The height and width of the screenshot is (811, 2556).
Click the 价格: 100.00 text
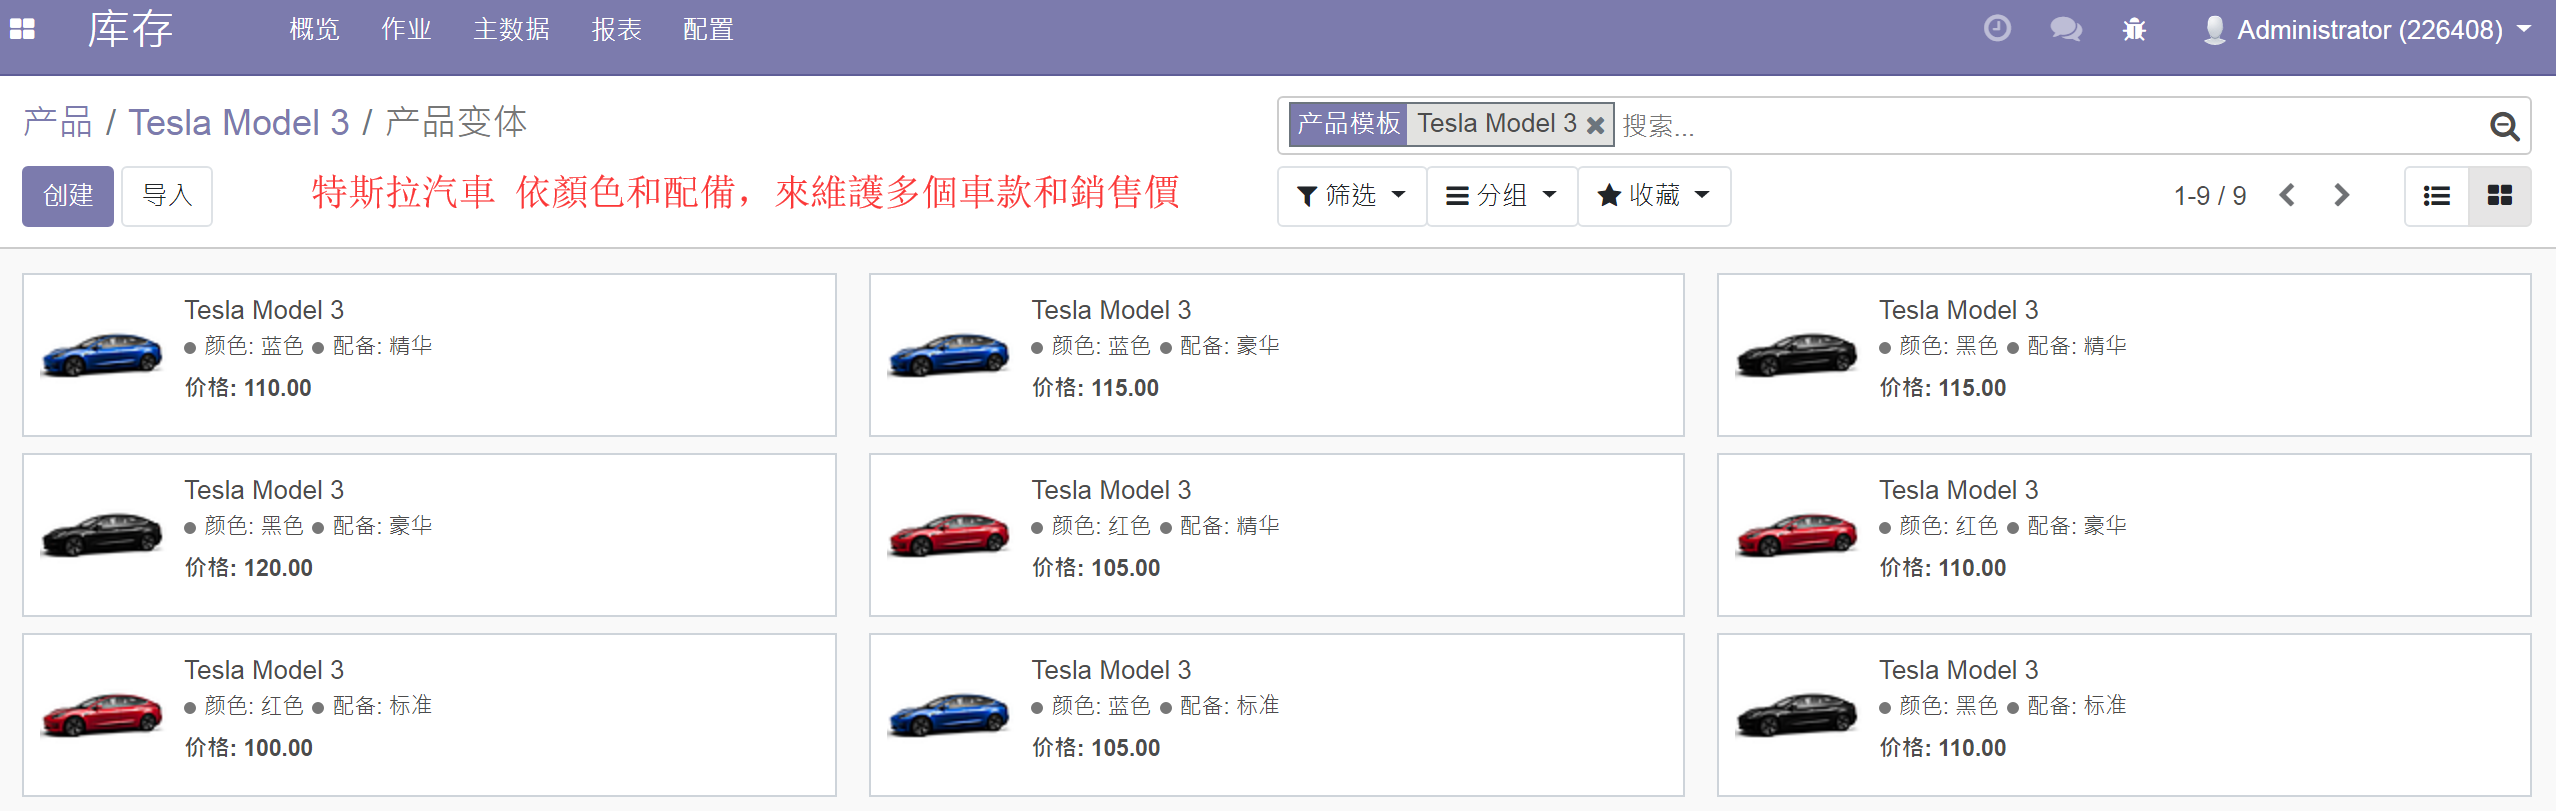point(249,748)
